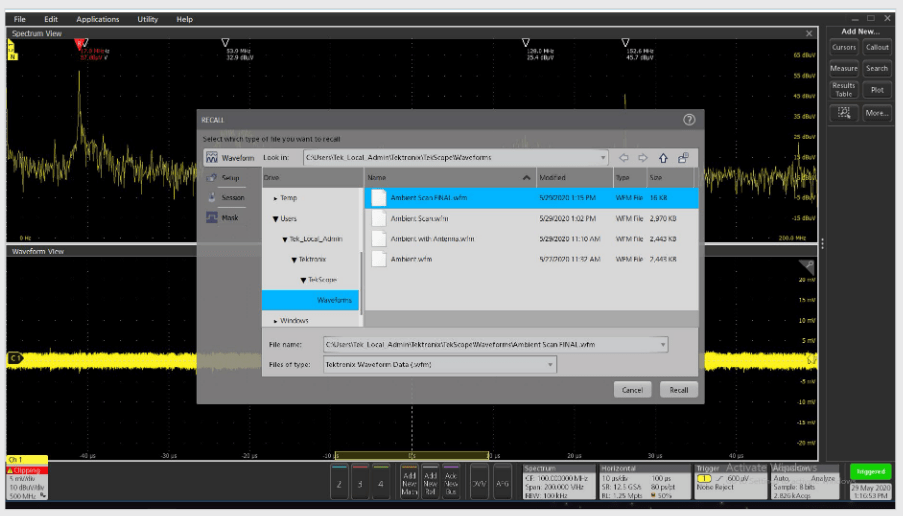
Task: Expand the Temp folder in tree
Action: point(276,198)
